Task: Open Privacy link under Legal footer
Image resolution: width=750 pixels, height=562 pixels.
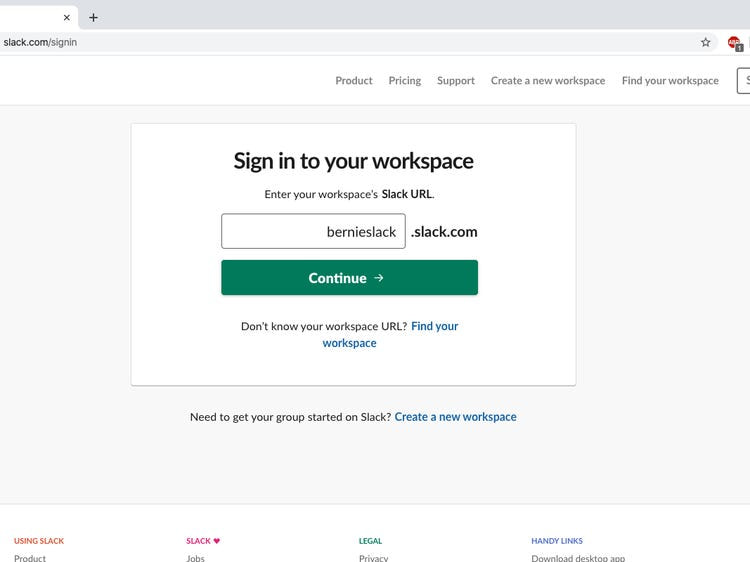Action: [x=373, y=557]
